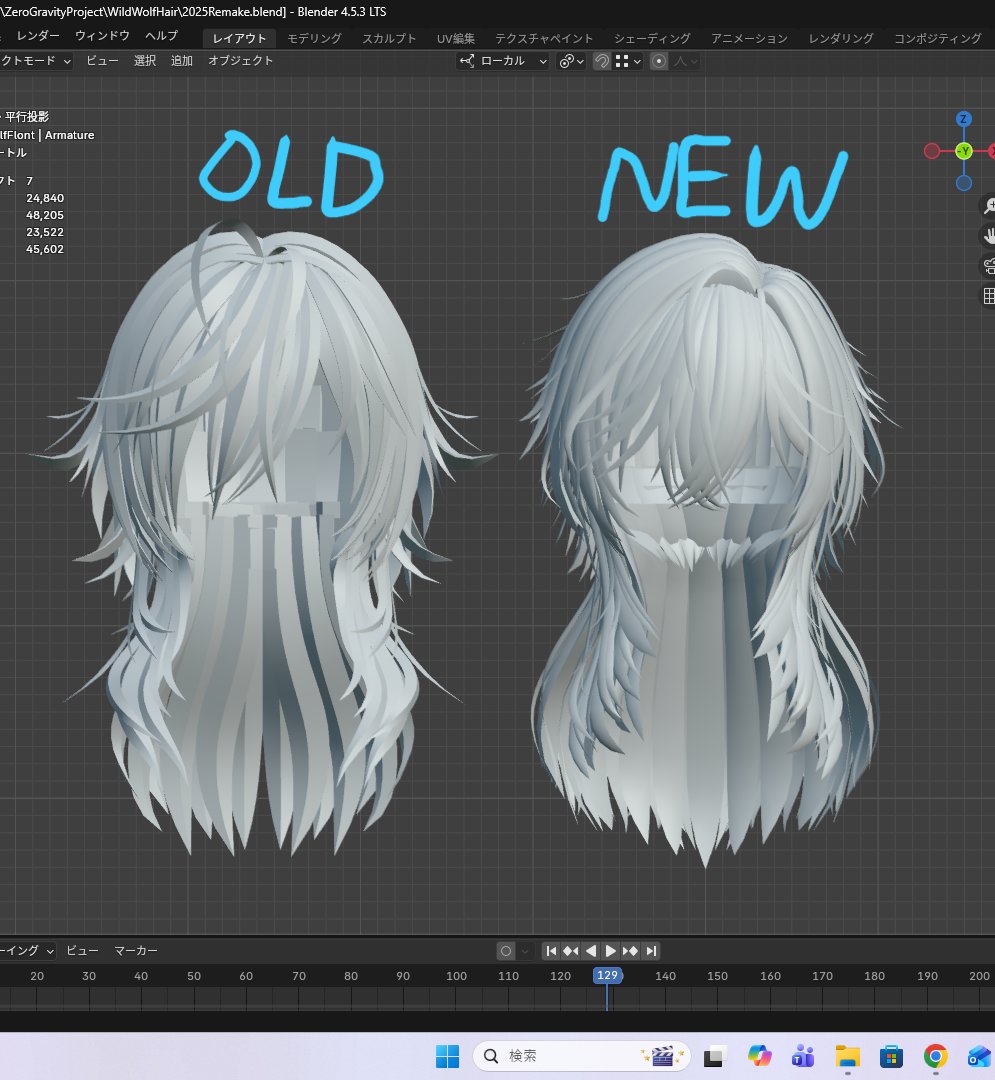
Task: Open the snapping options dropdown
Action: tap(629, 61)
